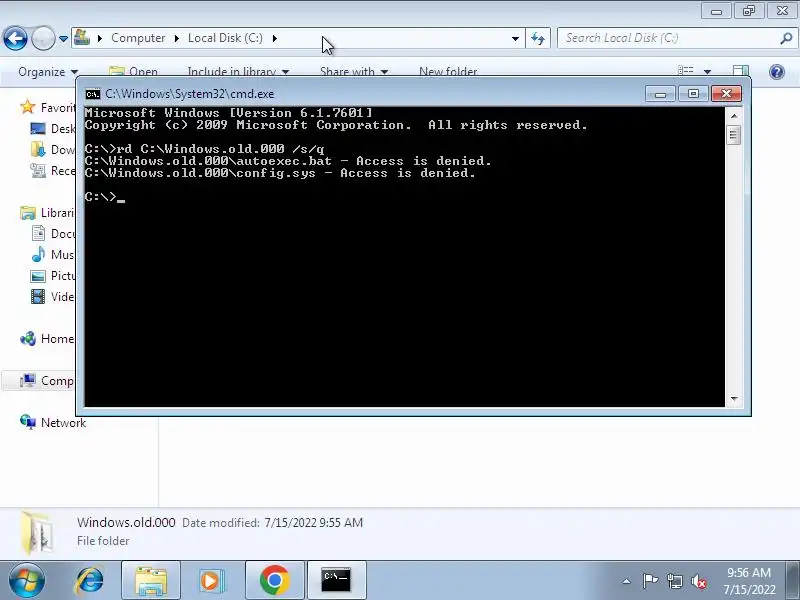Open Music library in navigation pane
The image size is (800, 600).
pos(53,255)
